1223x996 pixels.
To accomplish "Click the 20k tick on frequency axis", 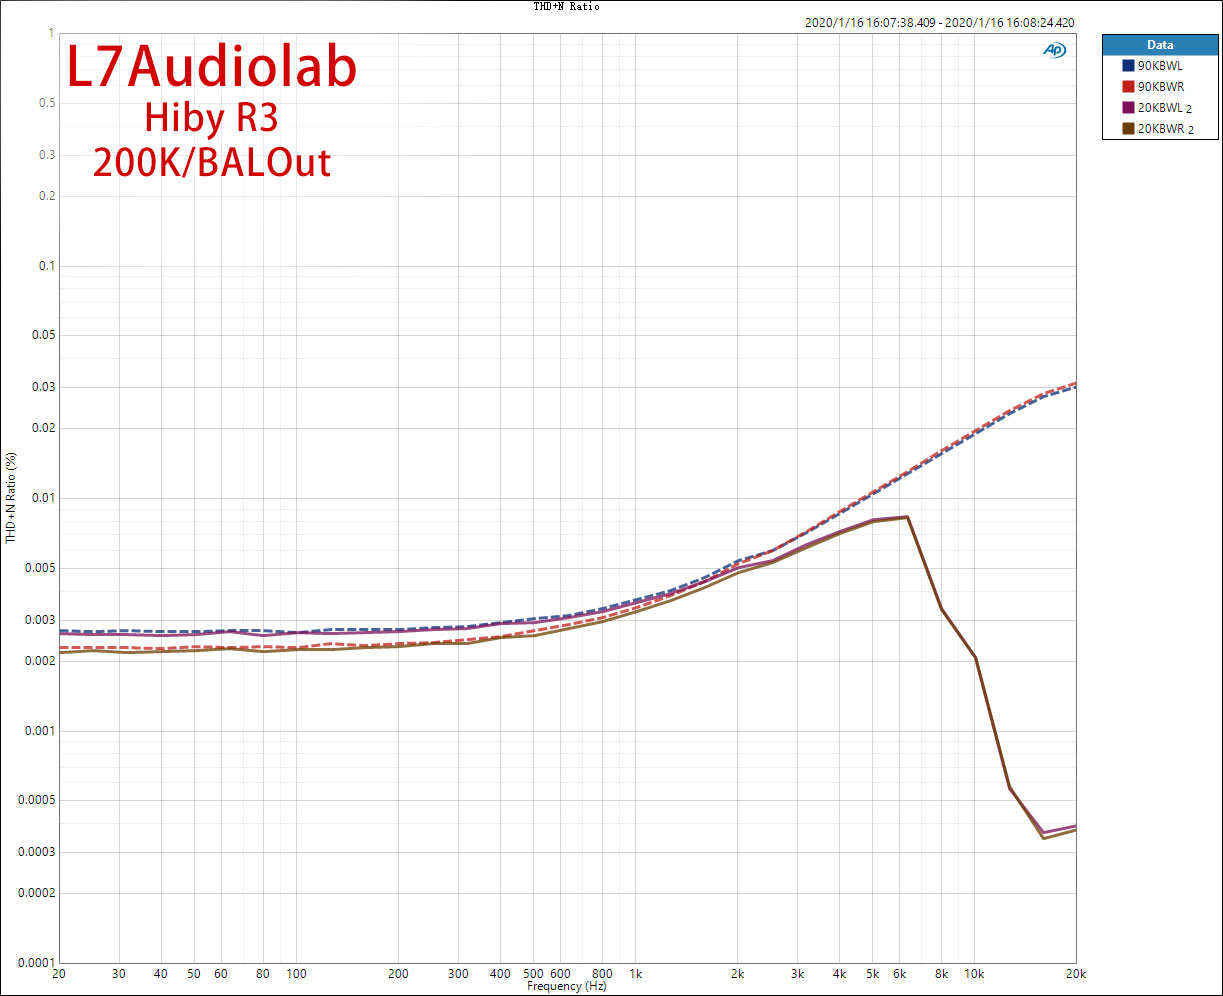I will (1075, 974).
